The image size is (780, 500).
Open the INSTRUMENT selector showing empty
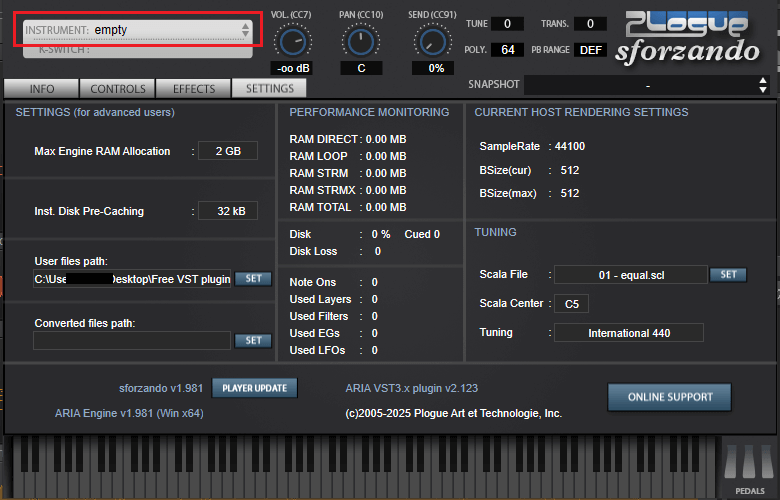point(137,30)
